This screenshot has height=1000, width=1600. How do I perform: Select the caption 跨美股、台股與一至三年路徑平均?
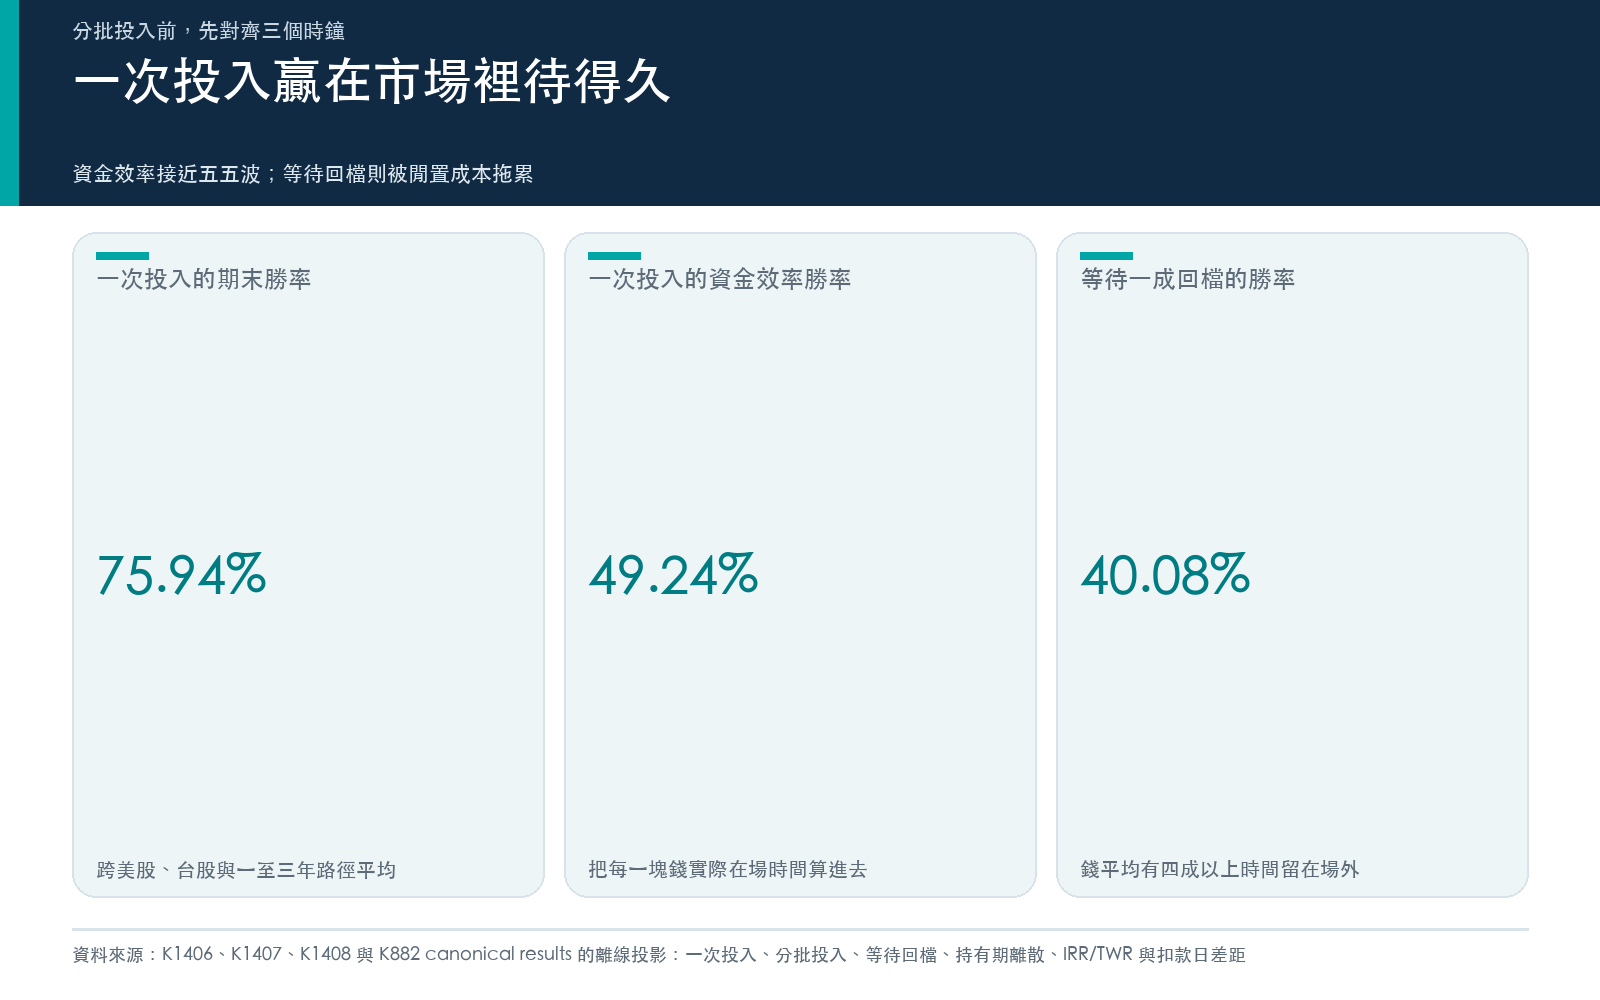247,870
